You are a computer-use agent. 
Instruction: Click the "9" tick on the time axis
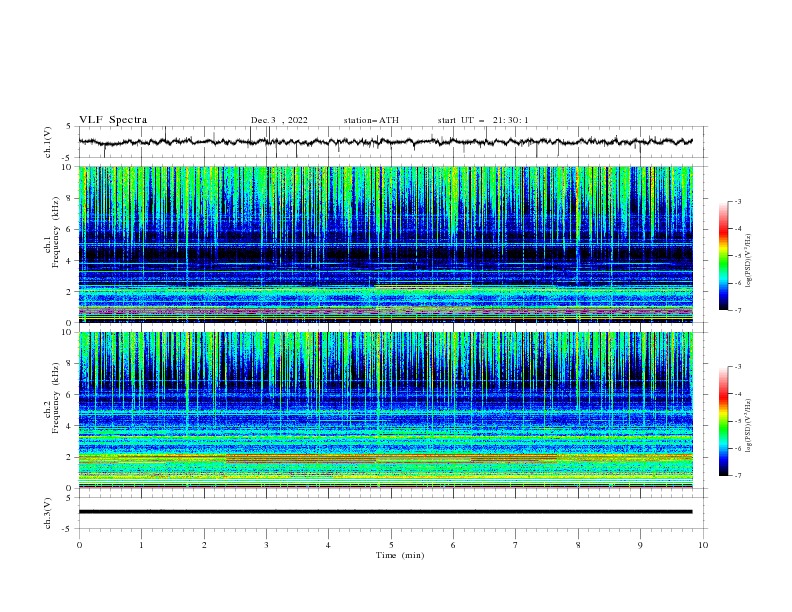[x=640, y=545]
